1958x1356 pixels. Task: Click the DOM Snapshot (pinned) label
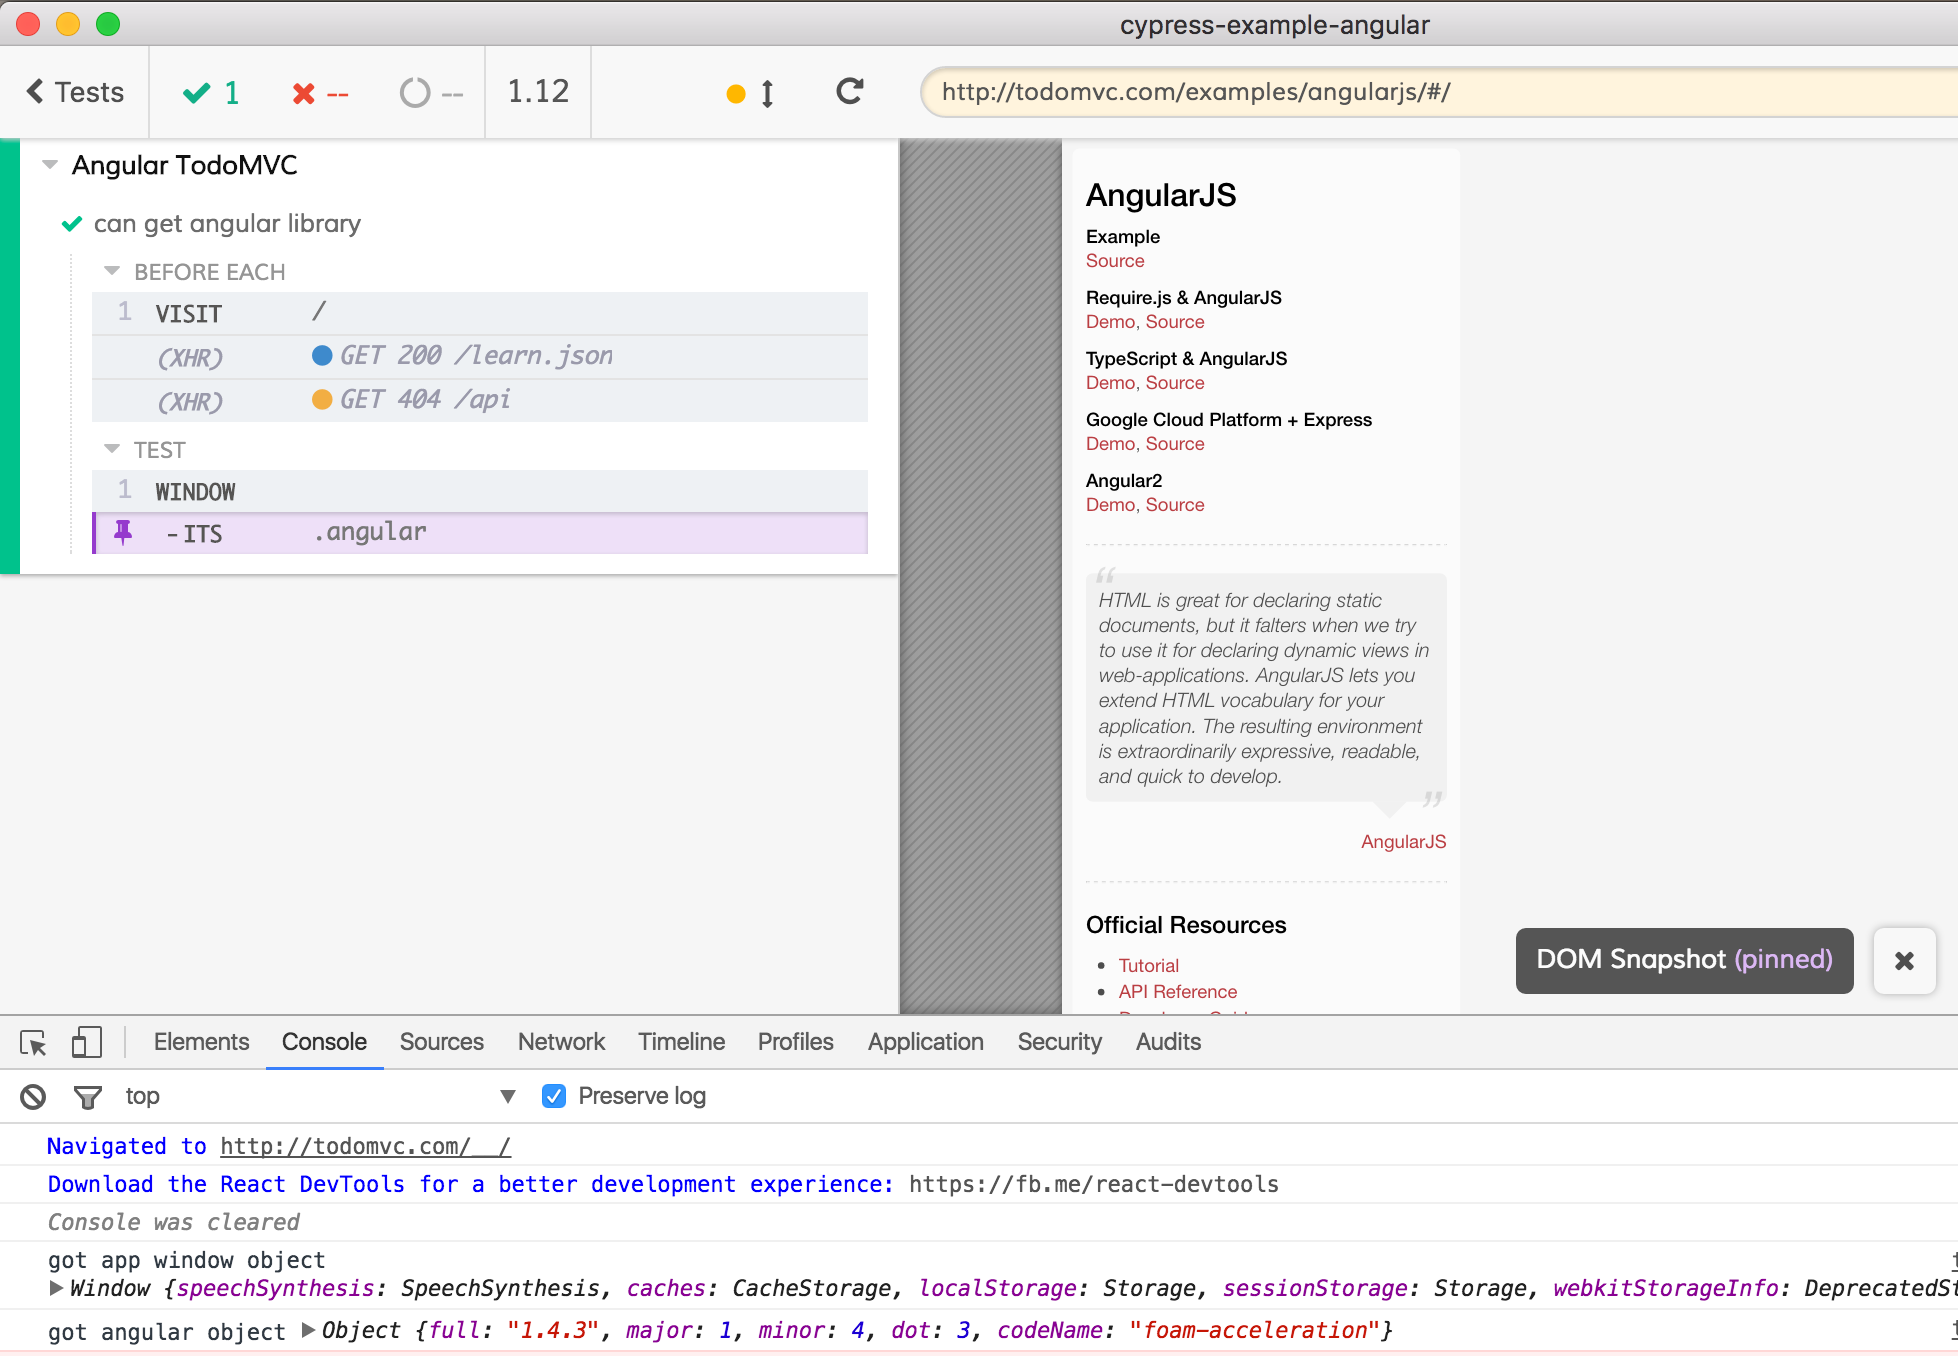1684,960
